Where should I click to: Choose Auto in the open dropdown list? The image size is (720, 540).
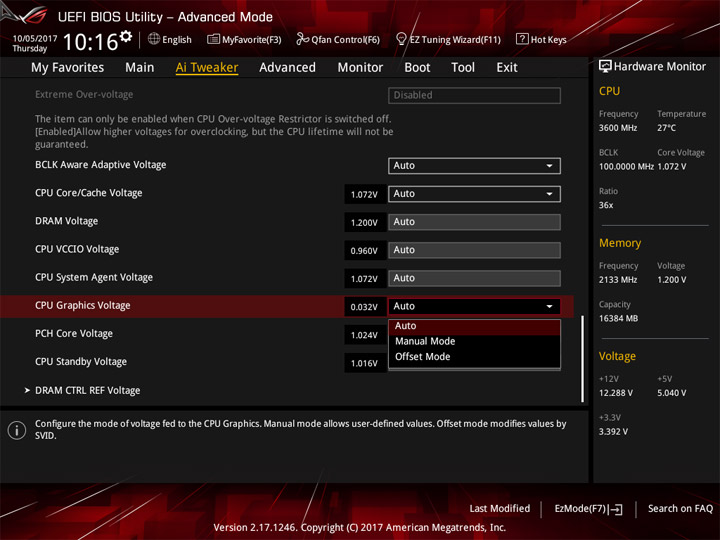point(474,326)
